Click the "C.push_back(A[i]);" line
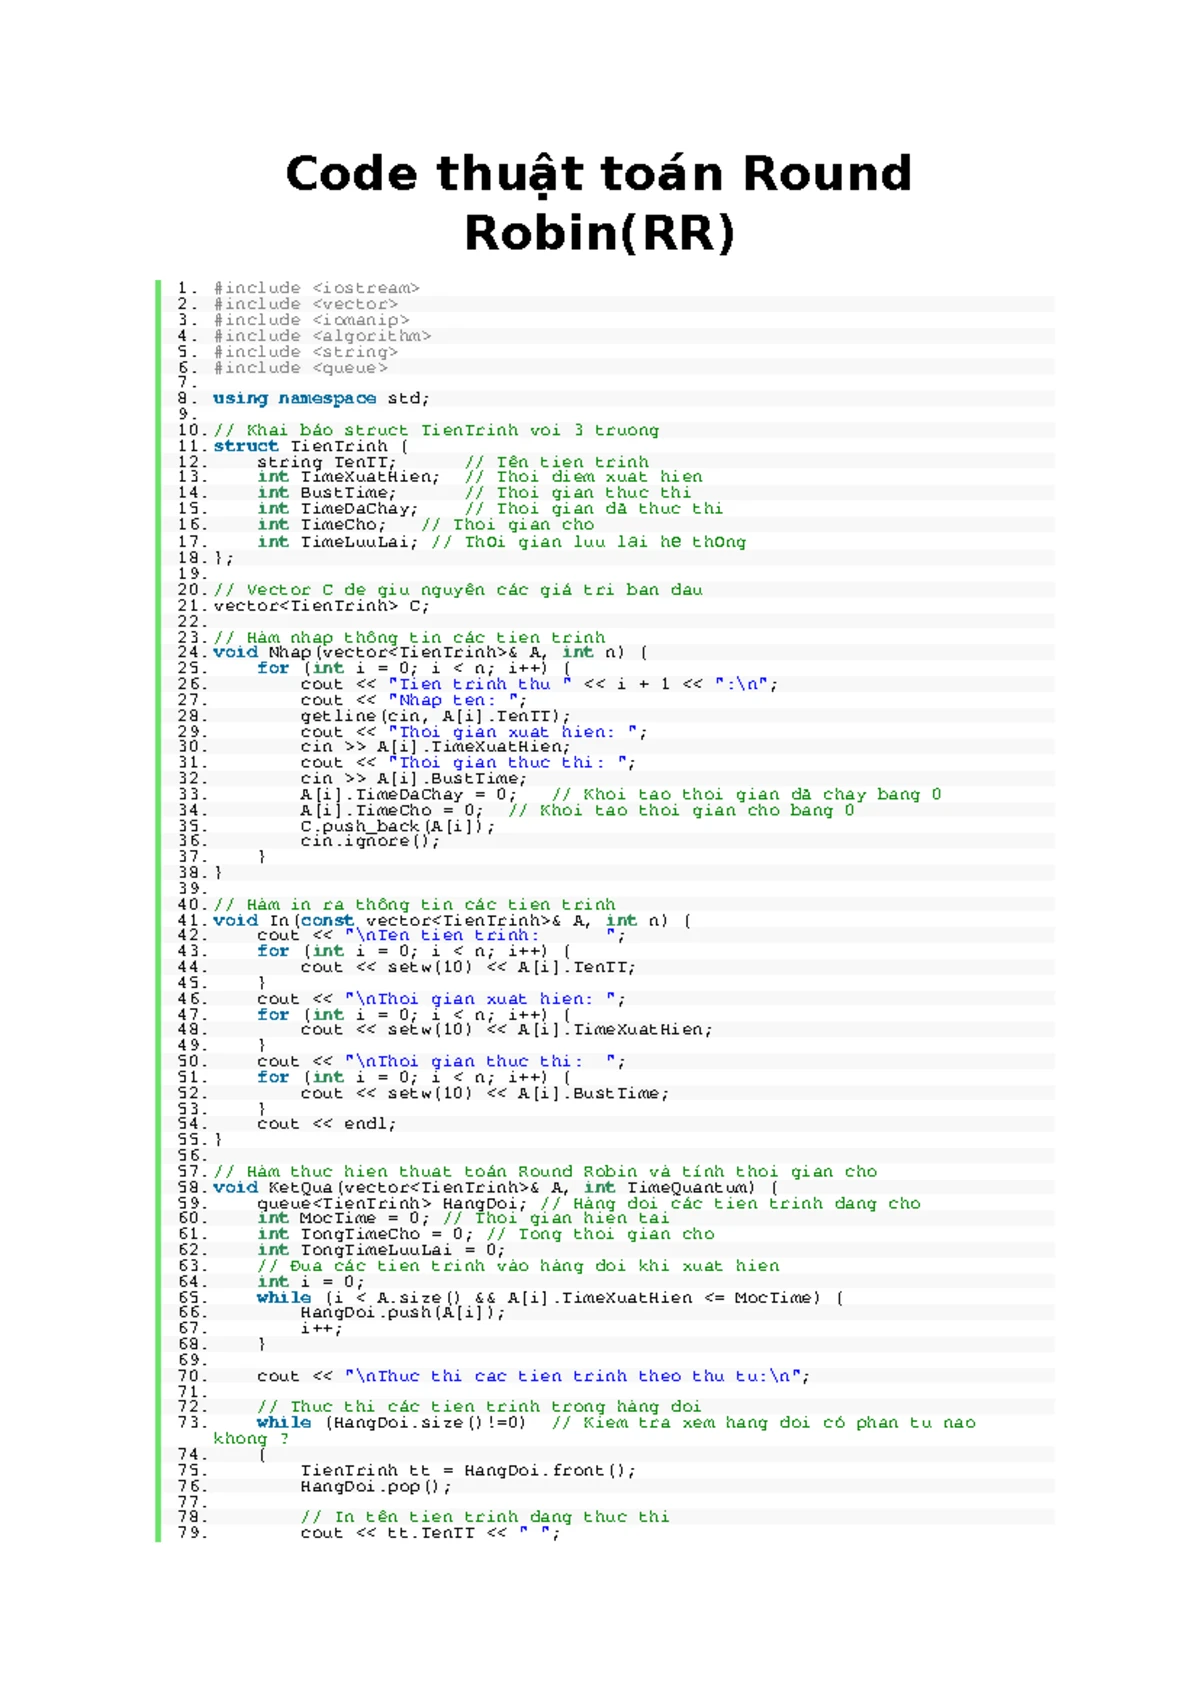This screenshot has width=1200, height=1696. (398, 826)
